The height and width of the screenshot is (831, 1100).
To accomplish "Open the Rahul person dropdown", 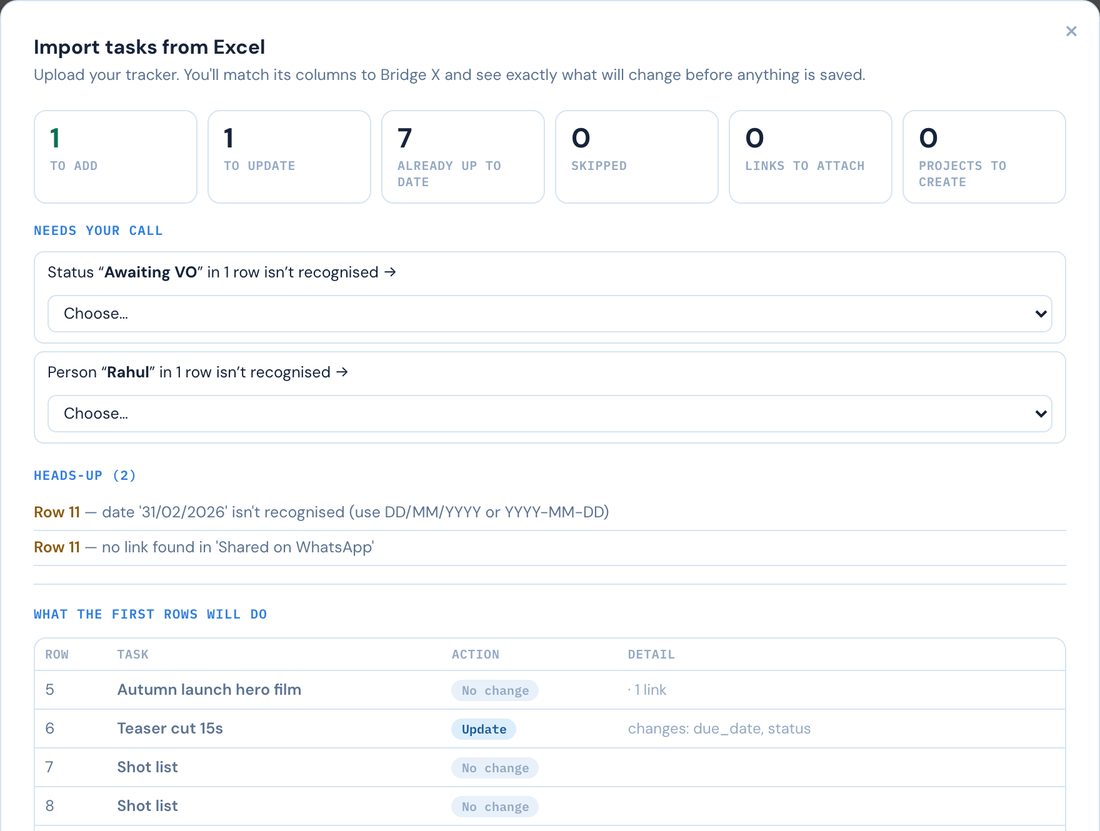I will [x=549, y=414].
